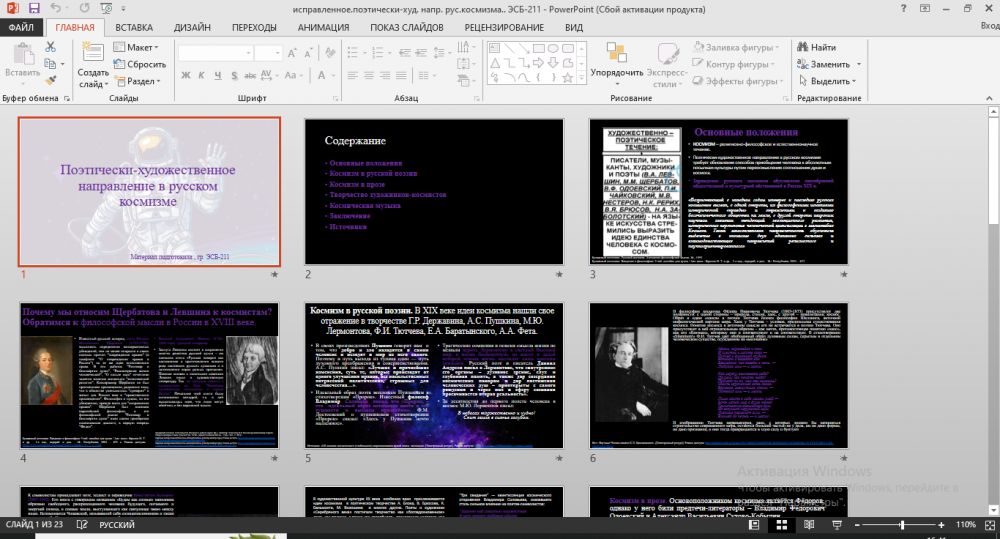Collapse the ribbon with the arrow
Screen dimensions: 1000x539
(988, 99)
